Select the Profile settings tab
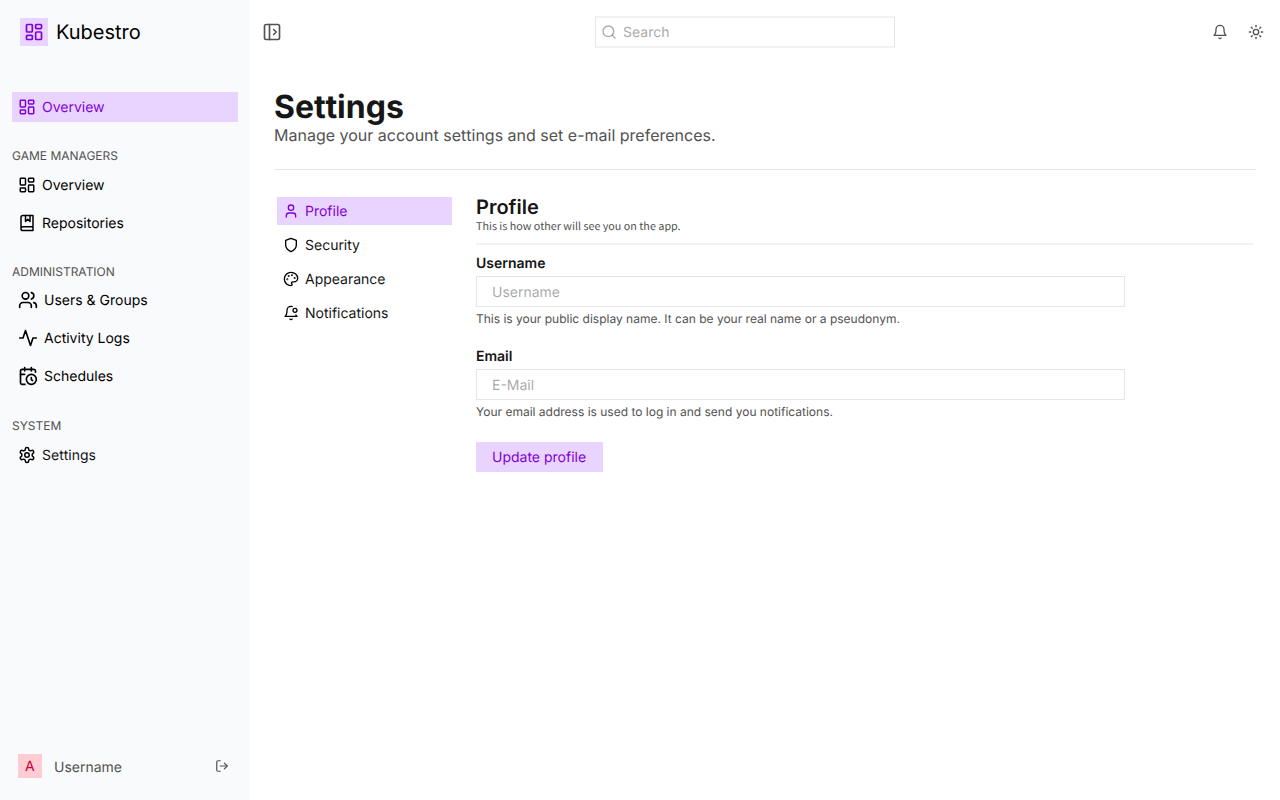 364,211
